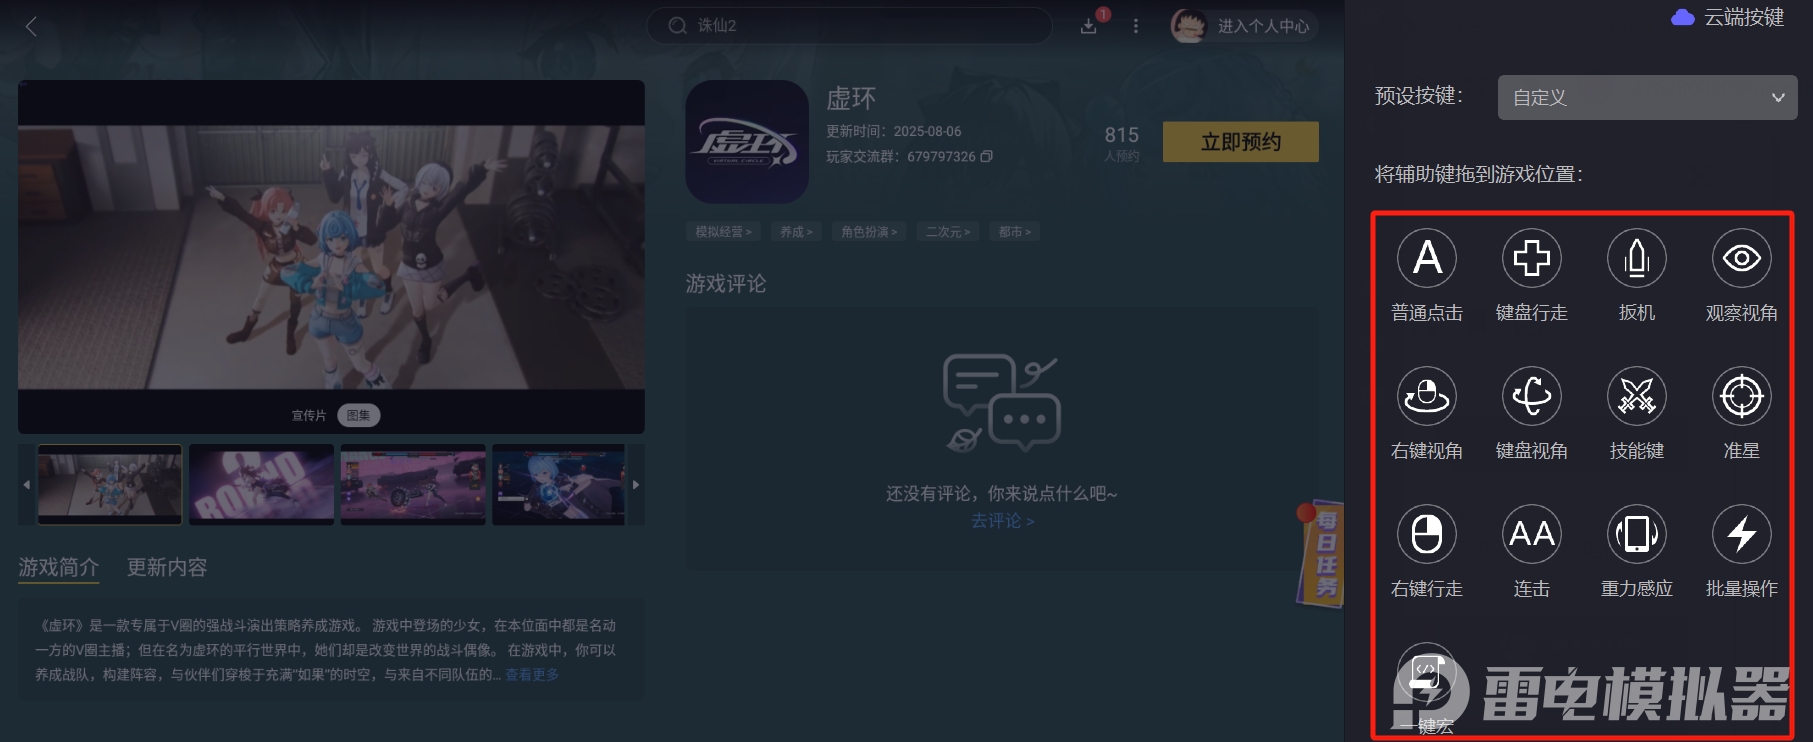
Task: Click the user avatar icon
Action: click(1188, 26)
